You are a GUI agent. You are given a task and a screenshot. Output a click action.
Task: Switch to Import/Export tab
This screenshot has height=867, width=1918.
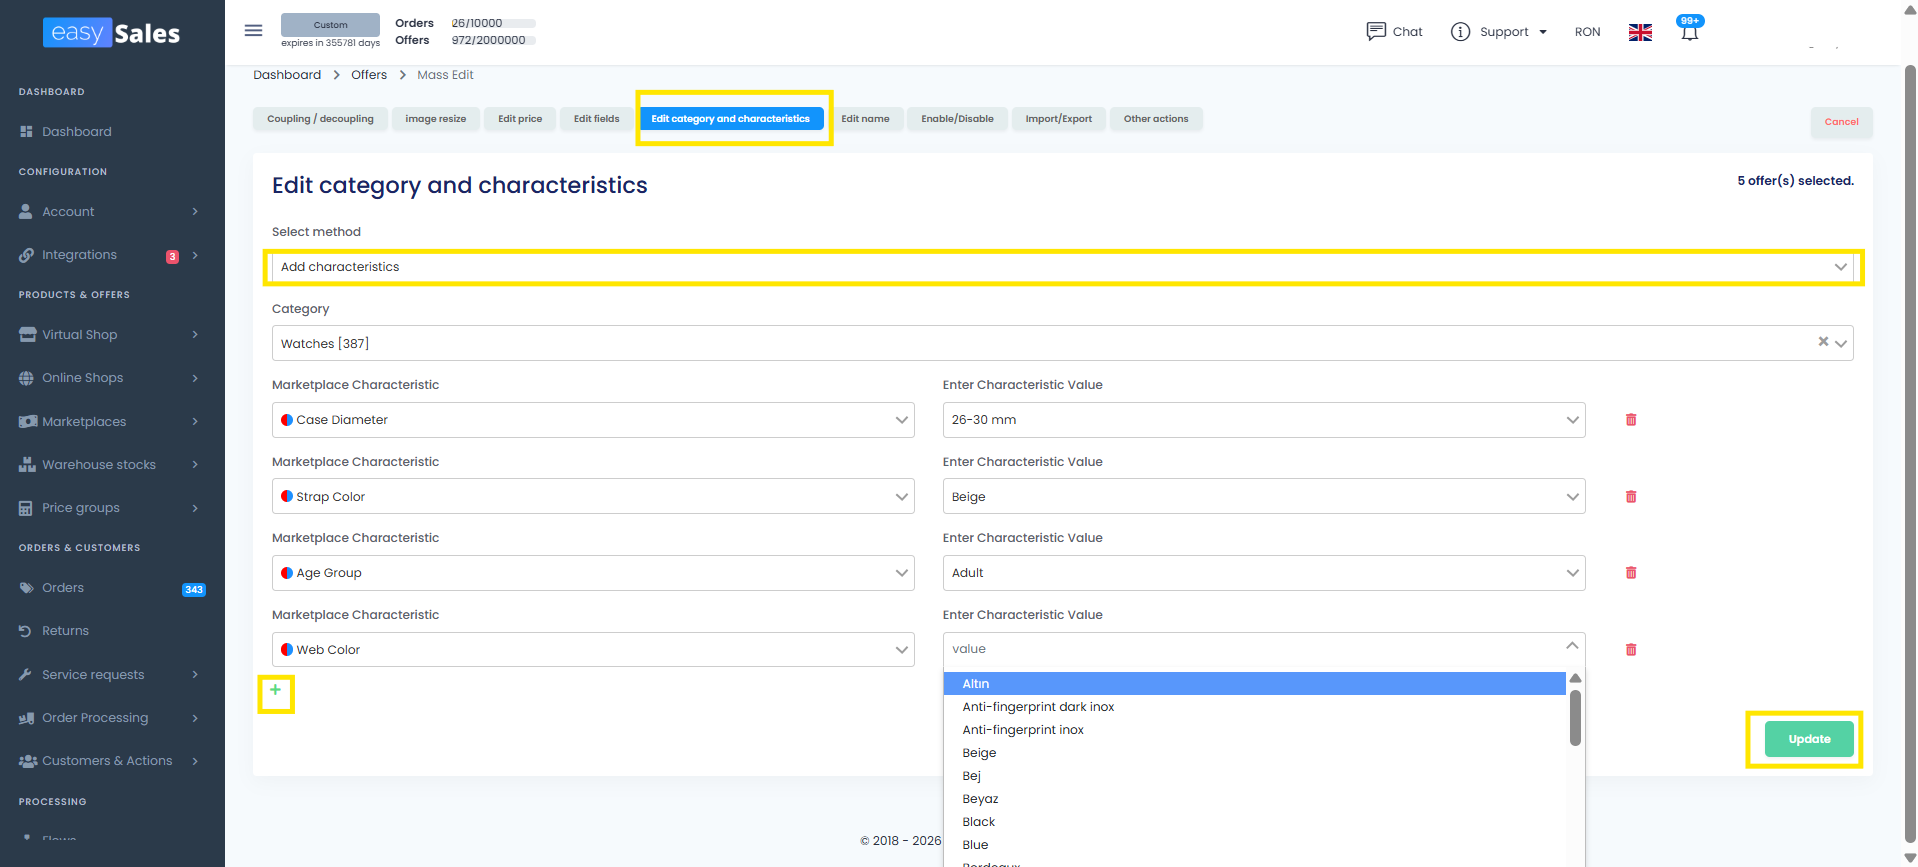click(x=1058, y=119)
